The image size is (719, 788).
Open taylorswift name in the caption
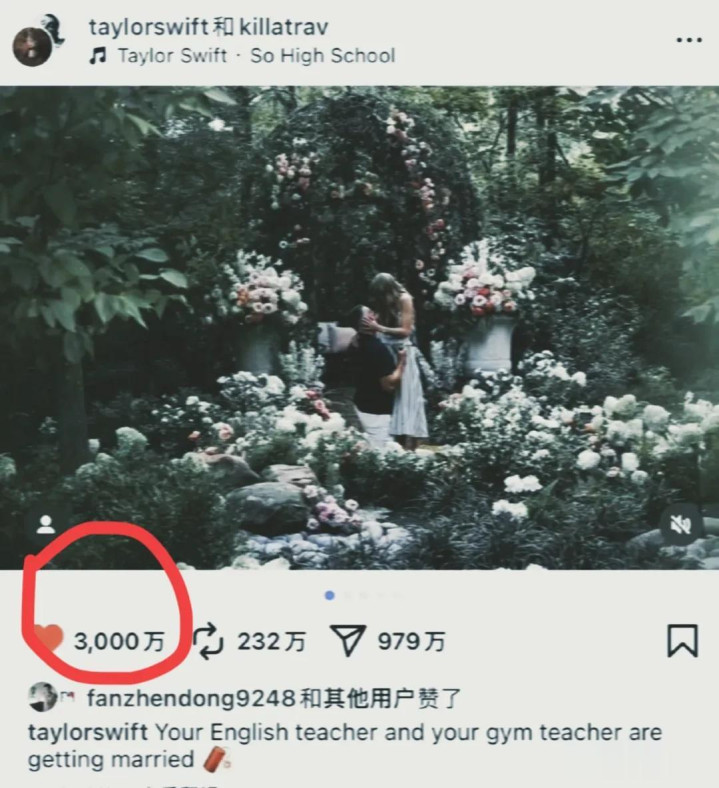tap(88, 733)
